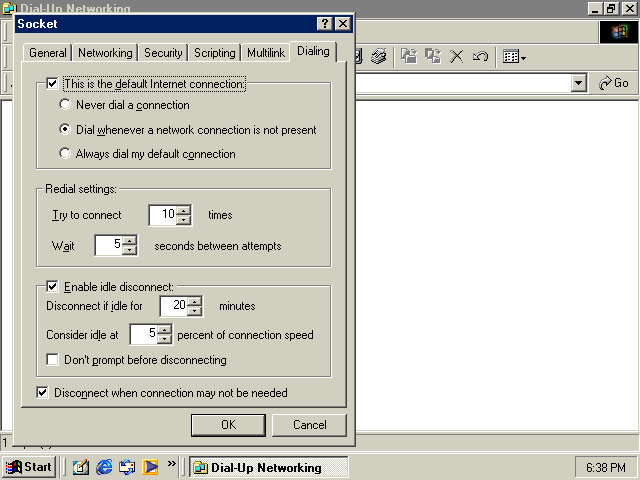
Task: Click the Undo toolbar icon
Action: [480, 57]
